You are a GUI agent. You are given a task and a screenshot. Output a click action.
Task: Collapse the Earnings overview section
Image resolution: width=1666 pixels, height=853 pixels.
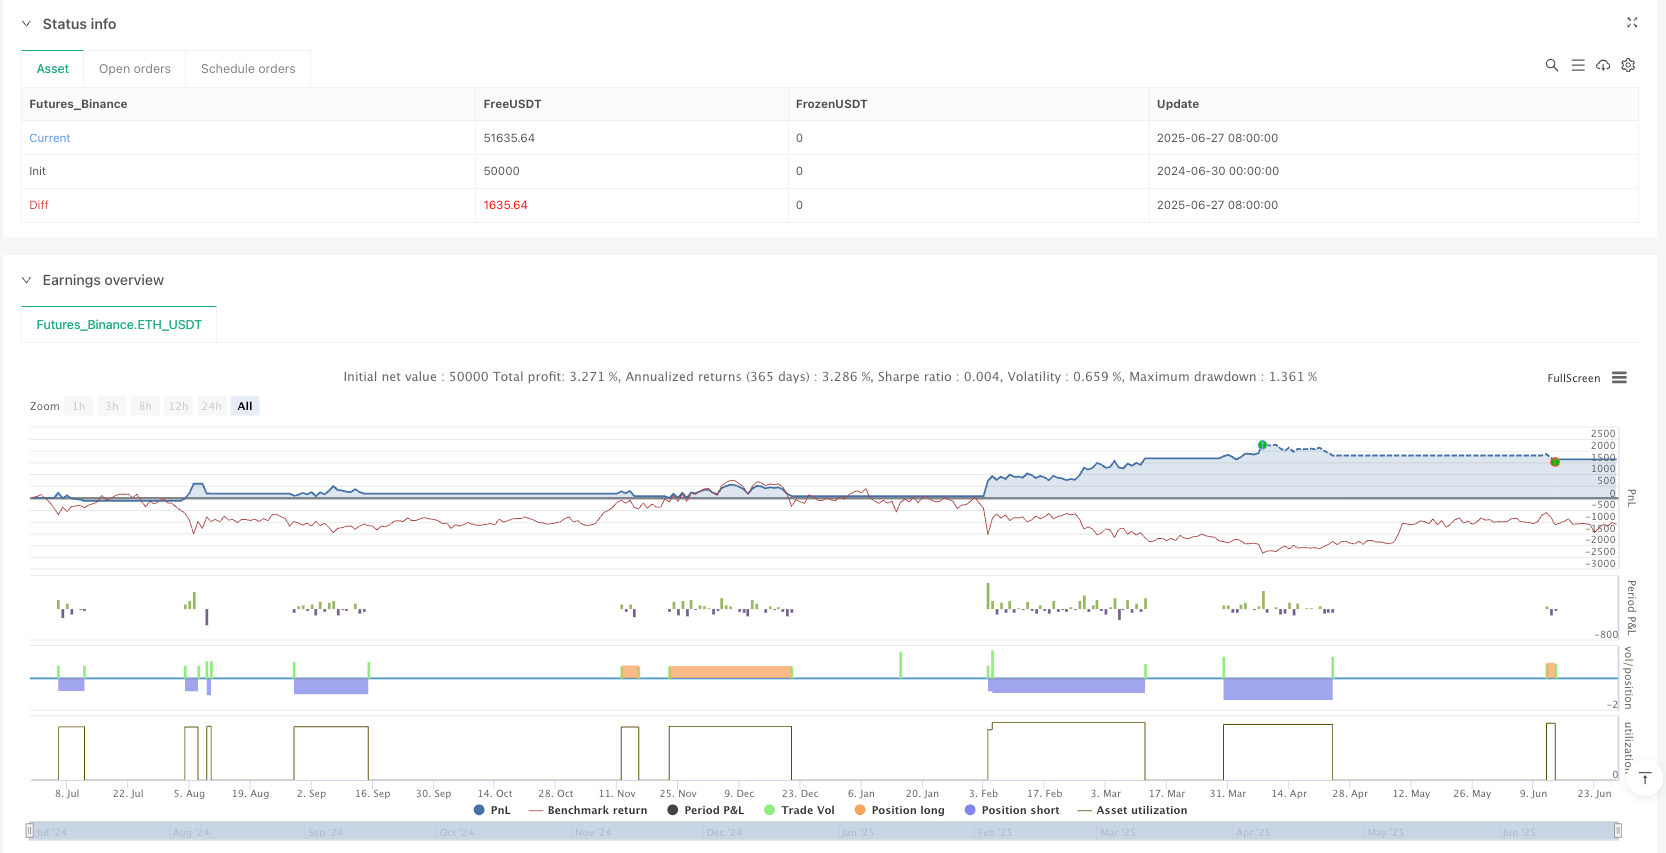26,280
